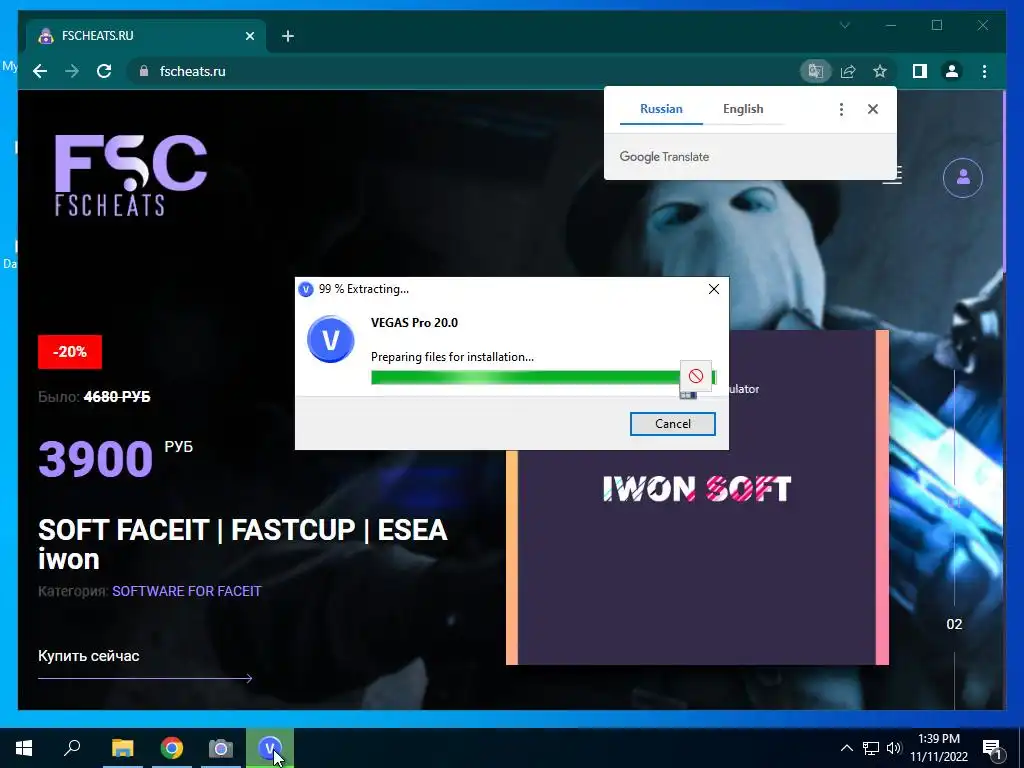Click the old price 4680 РУБ
Image resolution: width=1024 pixels, height=768 pixels.
point(117,396)
